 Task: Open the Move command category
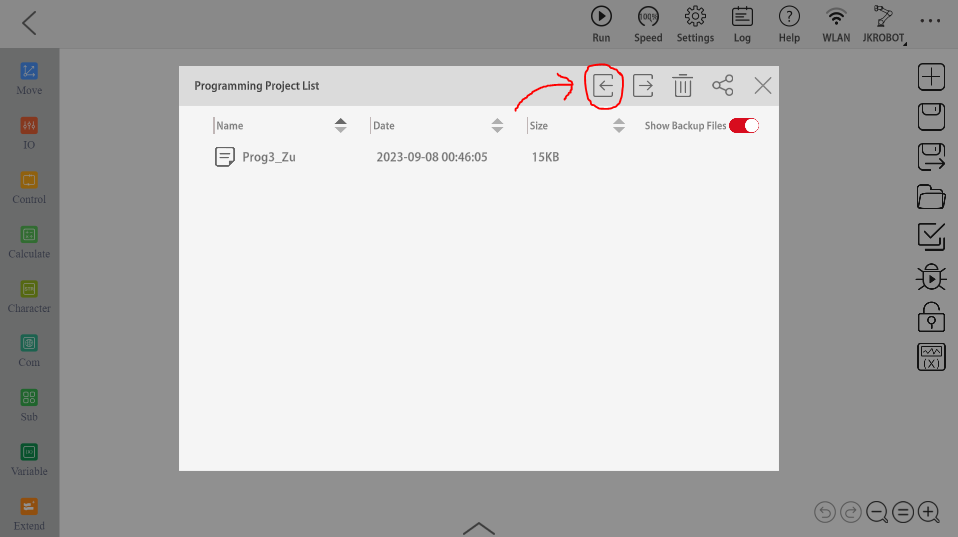29,78
